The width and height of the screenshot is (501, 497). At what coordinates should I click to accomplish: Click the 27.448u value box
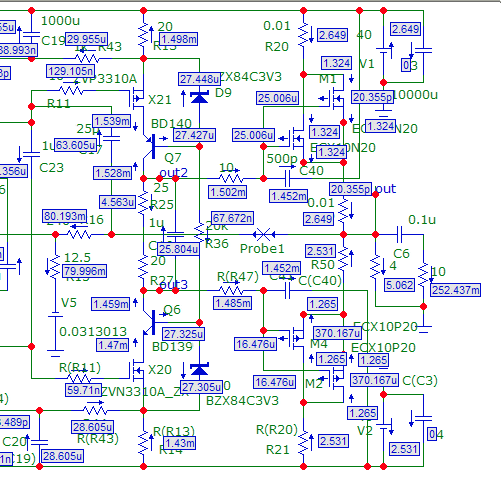point(199,79)
